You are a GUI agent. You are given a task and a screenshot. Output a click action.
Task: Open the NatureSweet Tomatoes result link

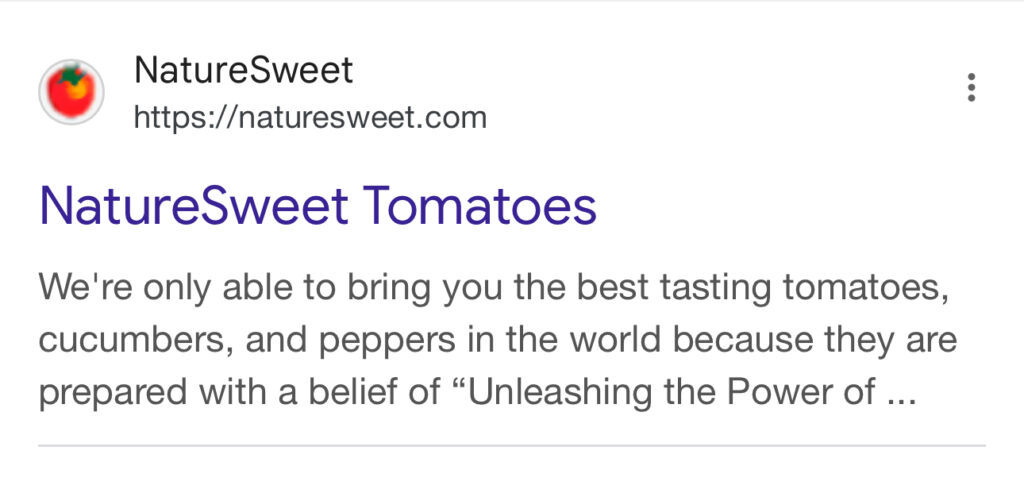click(318, 205)
